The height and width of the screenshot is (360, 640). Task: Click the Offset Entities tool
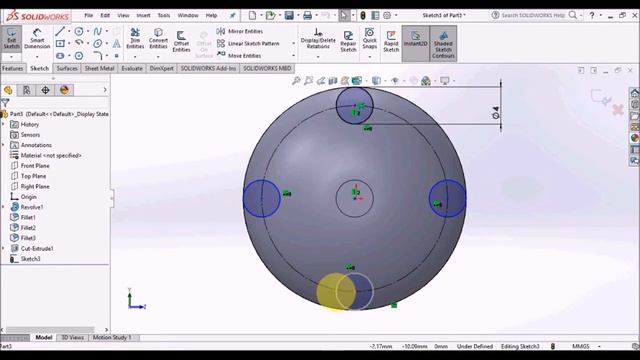[x=181, y=41]
